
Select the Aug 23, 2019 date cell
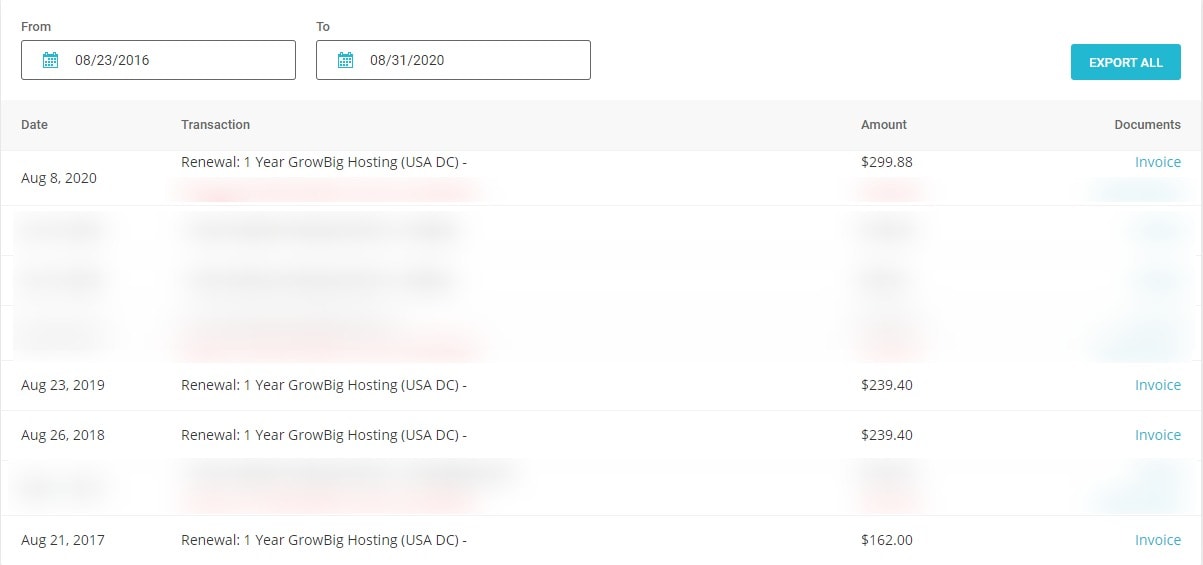pyautogui.click(x=63, y=385)
